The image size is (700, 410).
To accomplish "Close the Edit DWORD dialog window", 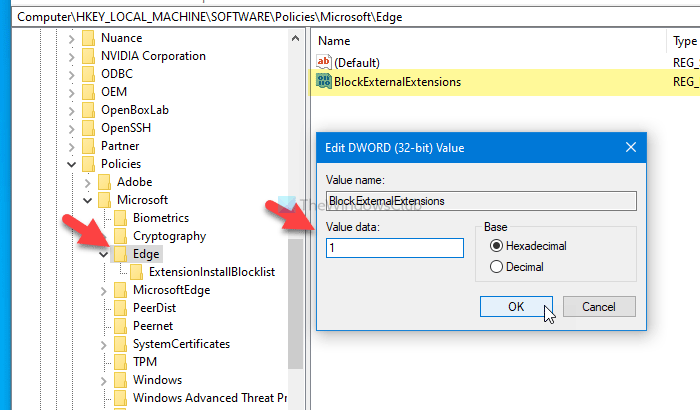I will click(631, 148).
